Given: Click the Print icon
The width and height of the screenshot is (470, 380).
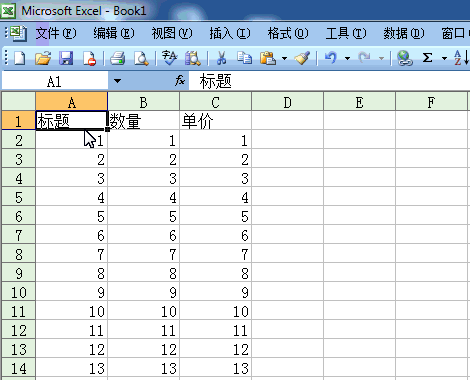Looking at the screenshot, I should pos(117,58).
